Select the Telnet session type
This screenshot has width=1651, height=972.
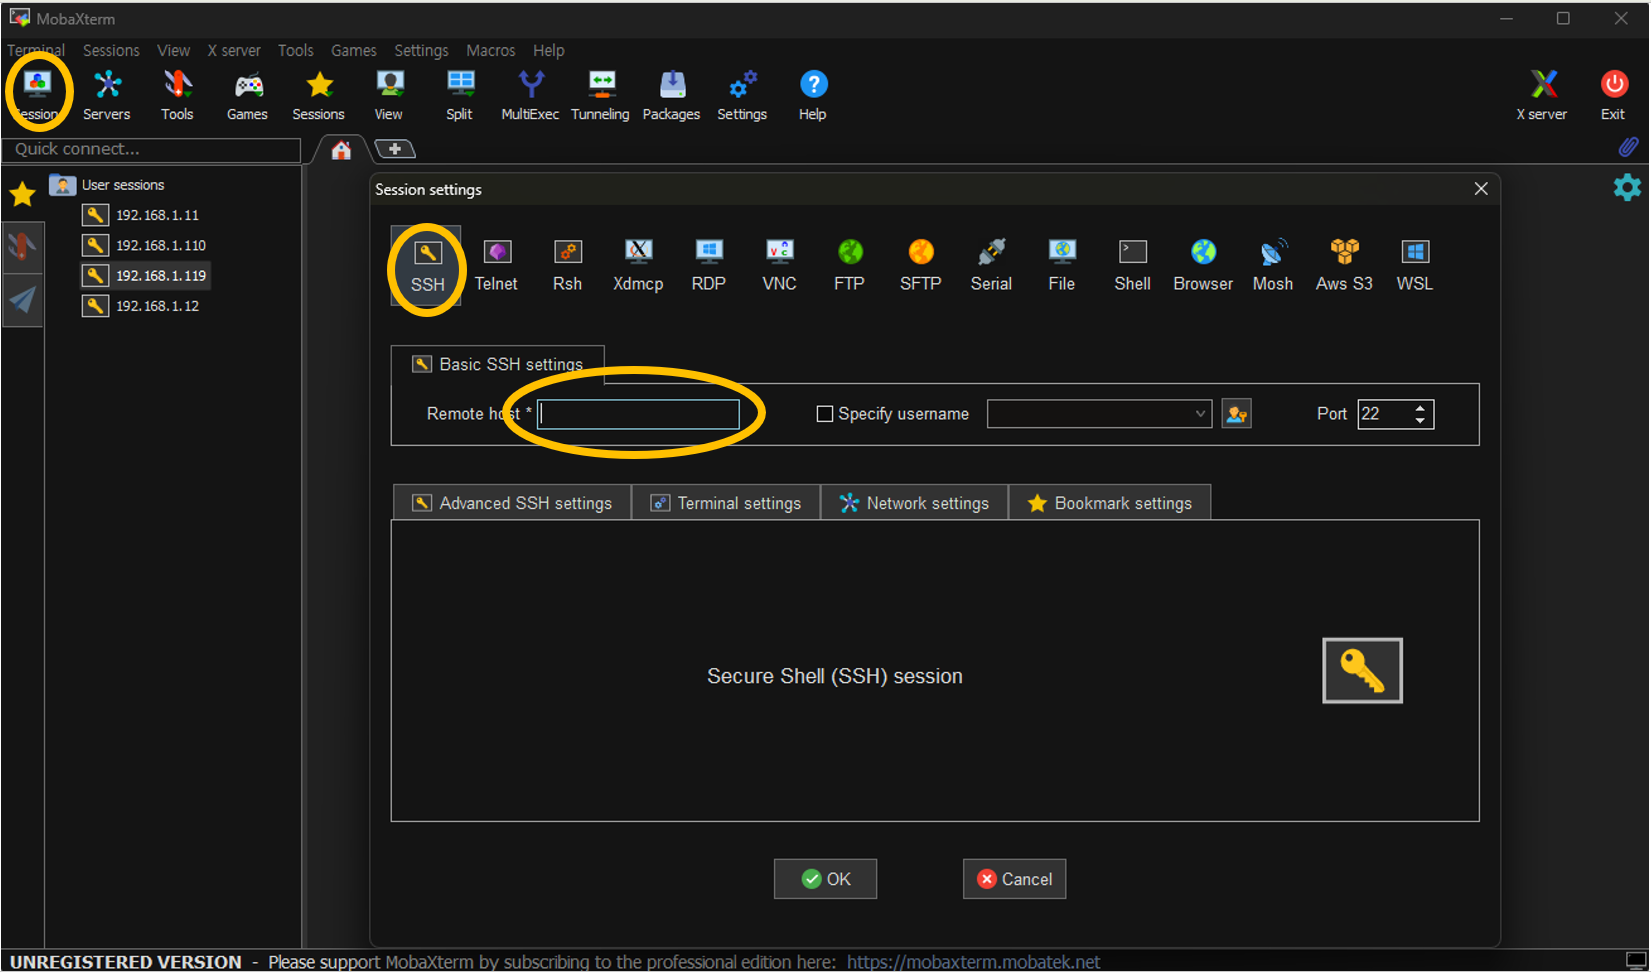pos(497,266)
